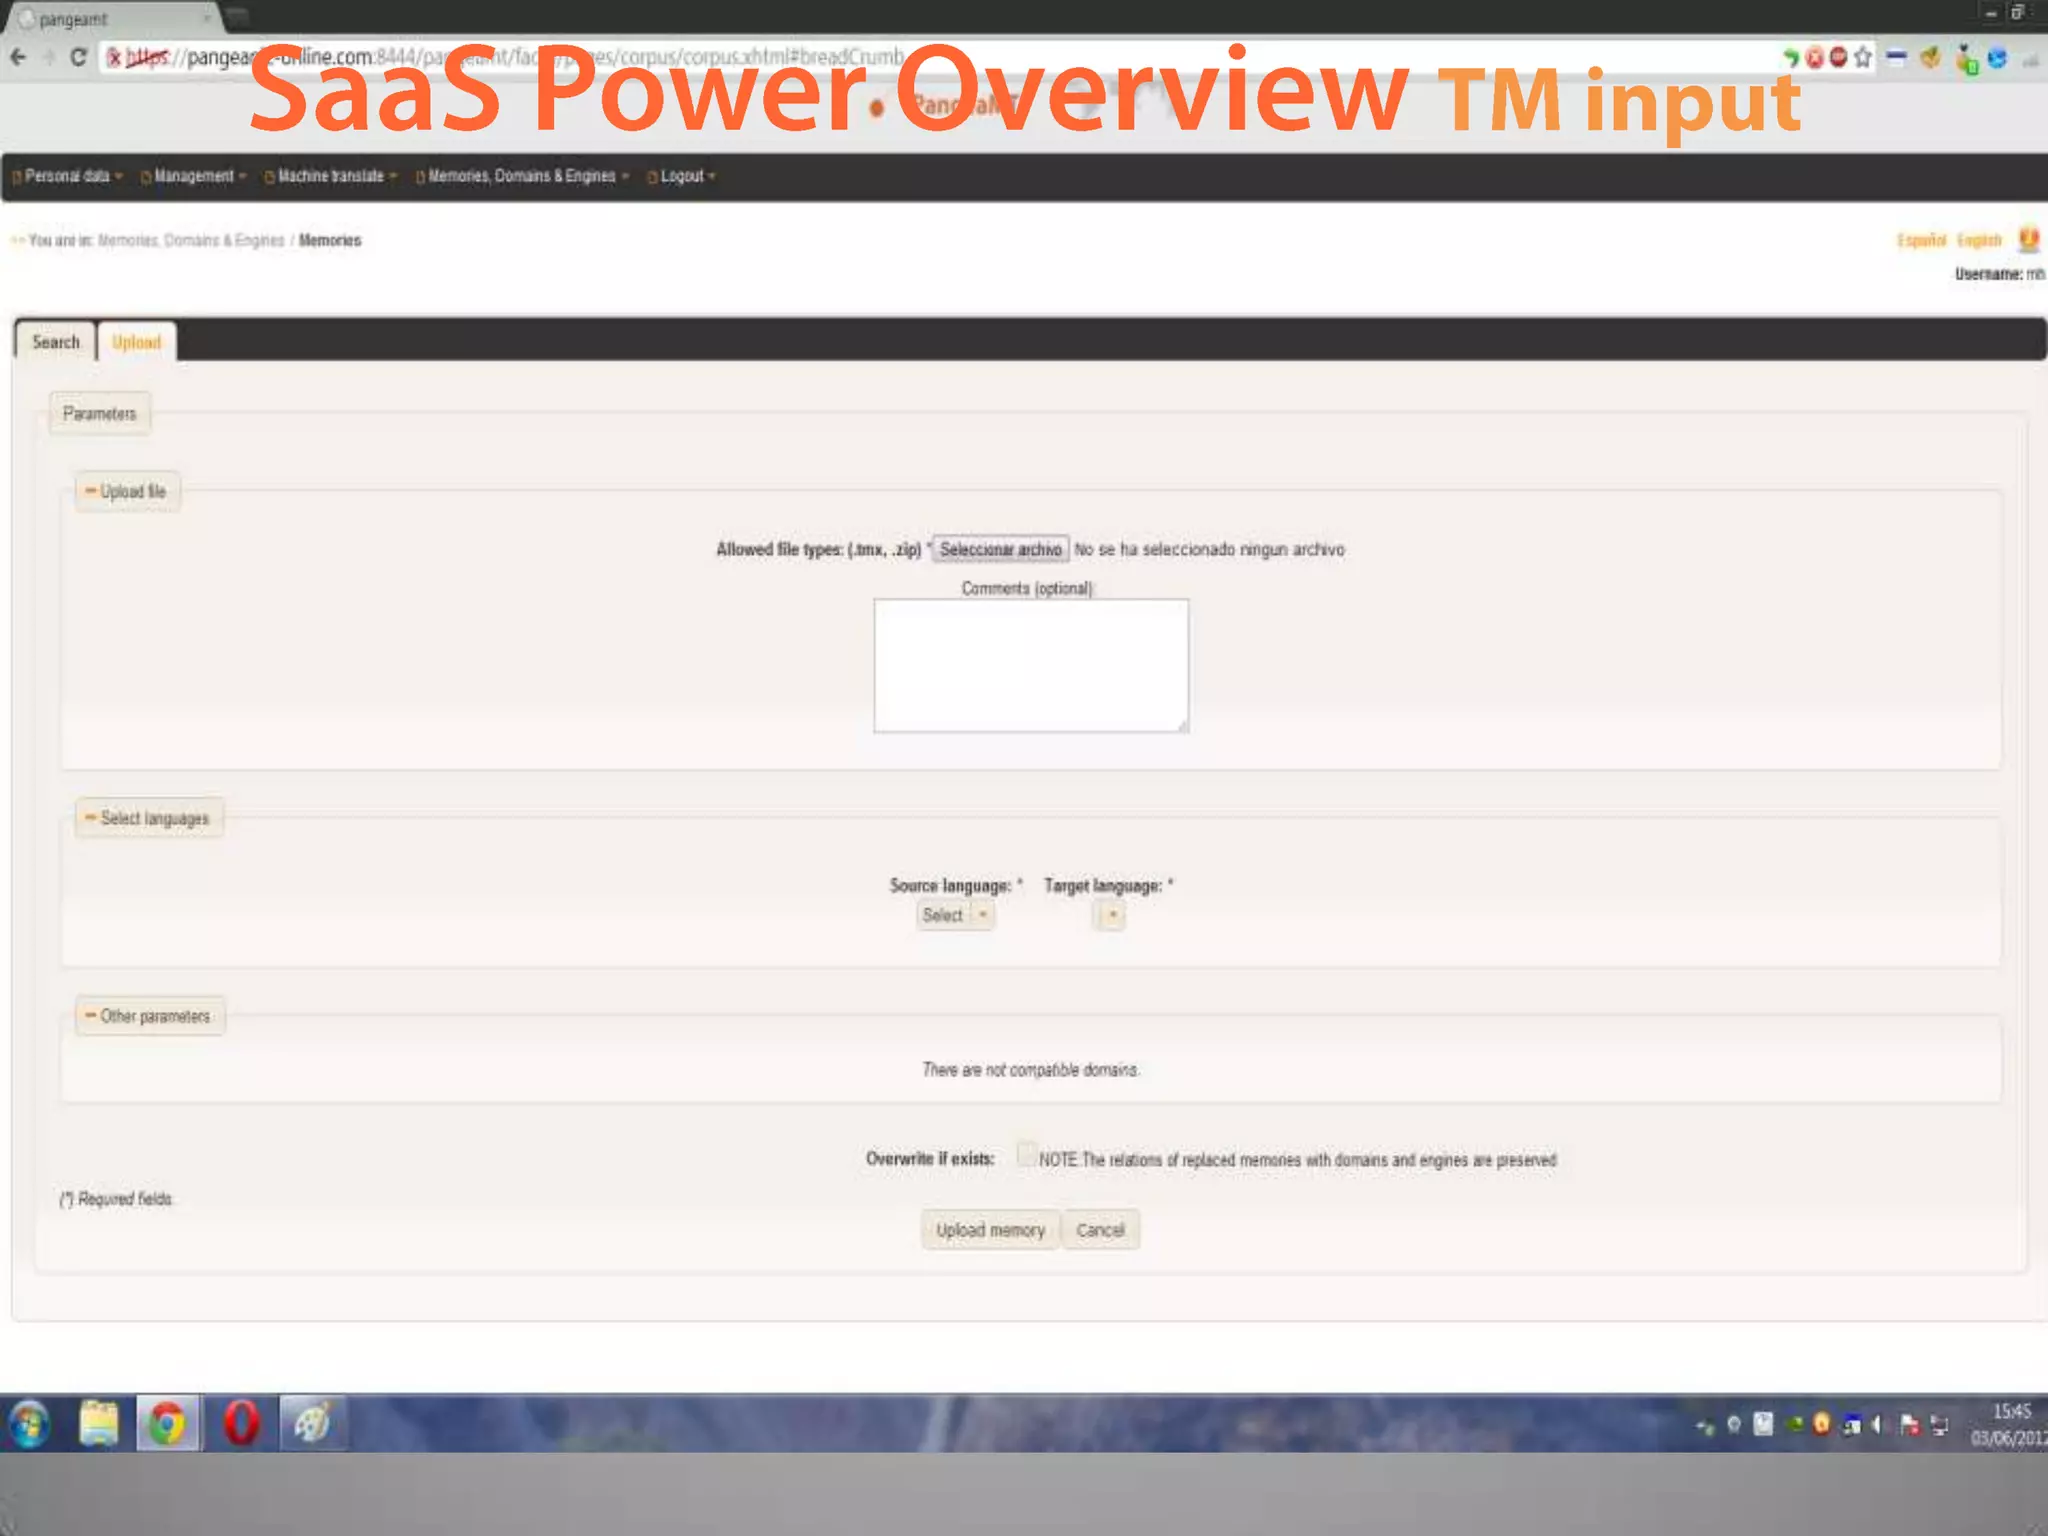Bookmark page with the star icon
Image resolution: width=2048 pixels, height=1536 pixels.
[1862, 57]
